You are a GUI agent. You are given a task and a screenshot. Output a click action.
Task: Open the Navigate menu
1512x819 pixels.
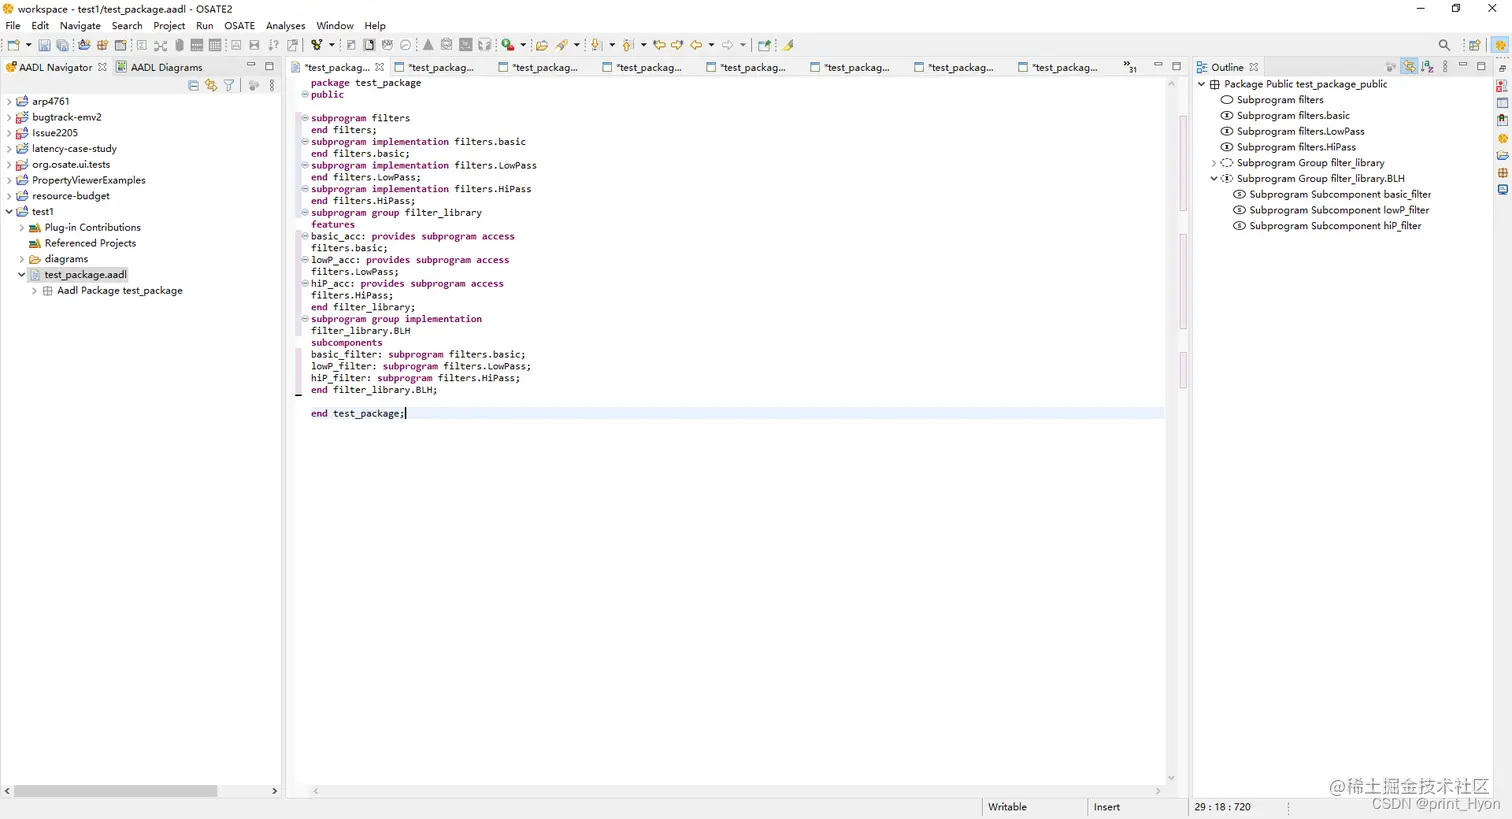click(80, 26)
